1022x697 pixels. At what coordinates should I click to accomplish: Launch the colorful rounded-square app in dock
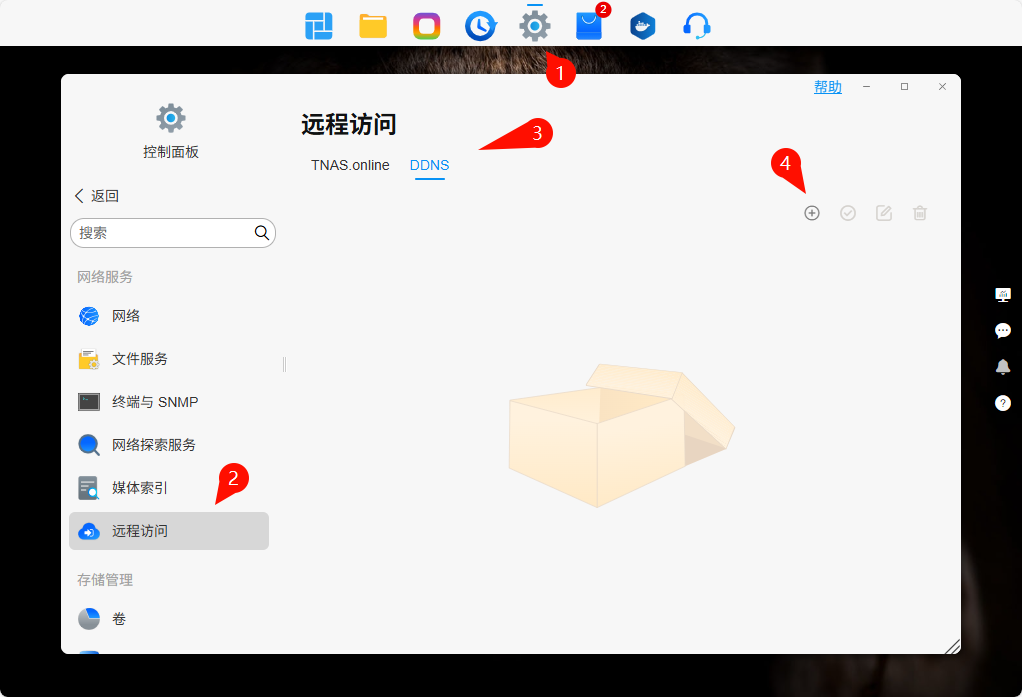click(x=427, y=26)
